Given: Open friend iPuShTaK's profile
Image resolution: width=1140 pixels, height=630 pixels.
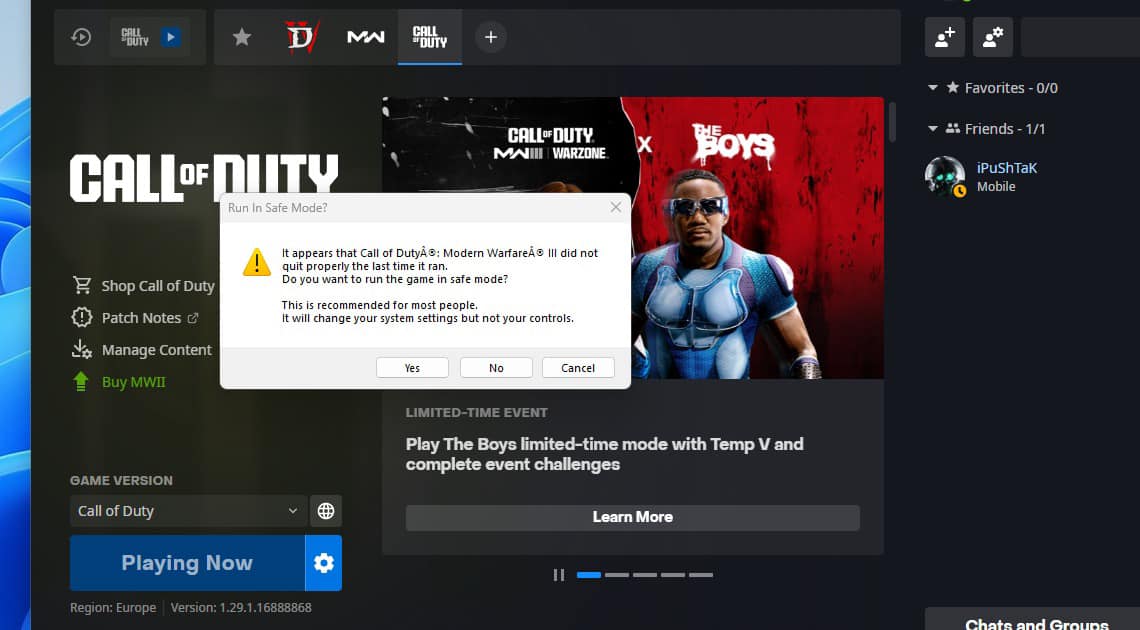Looking at the screenshot, I should [x=1006, y=168].
